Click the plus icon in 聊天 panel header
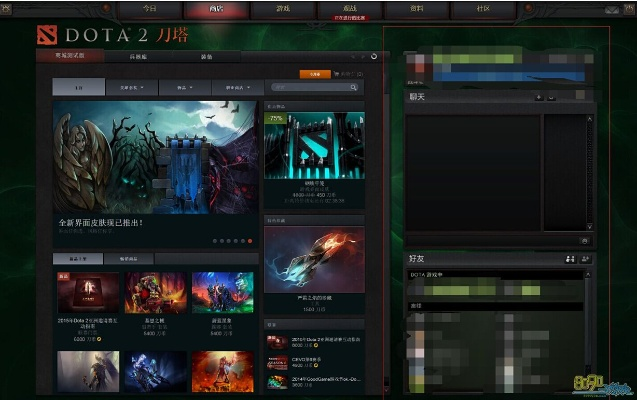 [539, 97]
